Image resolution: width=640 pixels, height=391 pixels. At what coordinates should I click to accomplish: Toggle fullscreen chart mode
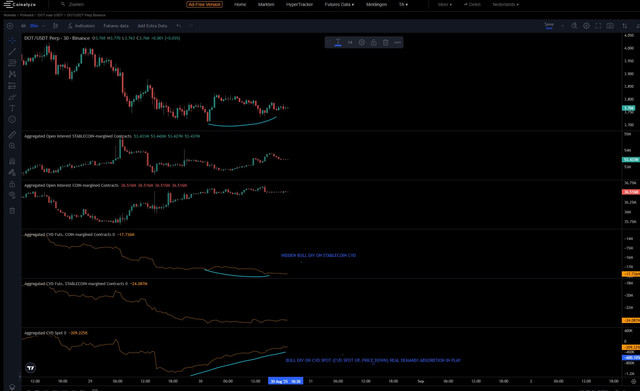(598, 26)
